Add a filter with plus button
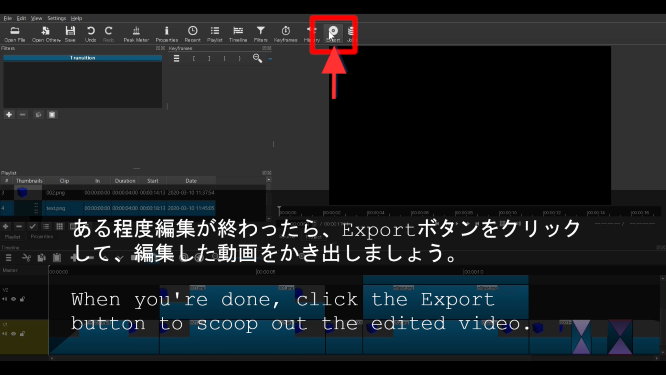This screenshot has width=666, height=375. pyautogui.click(x=9, y=115)
